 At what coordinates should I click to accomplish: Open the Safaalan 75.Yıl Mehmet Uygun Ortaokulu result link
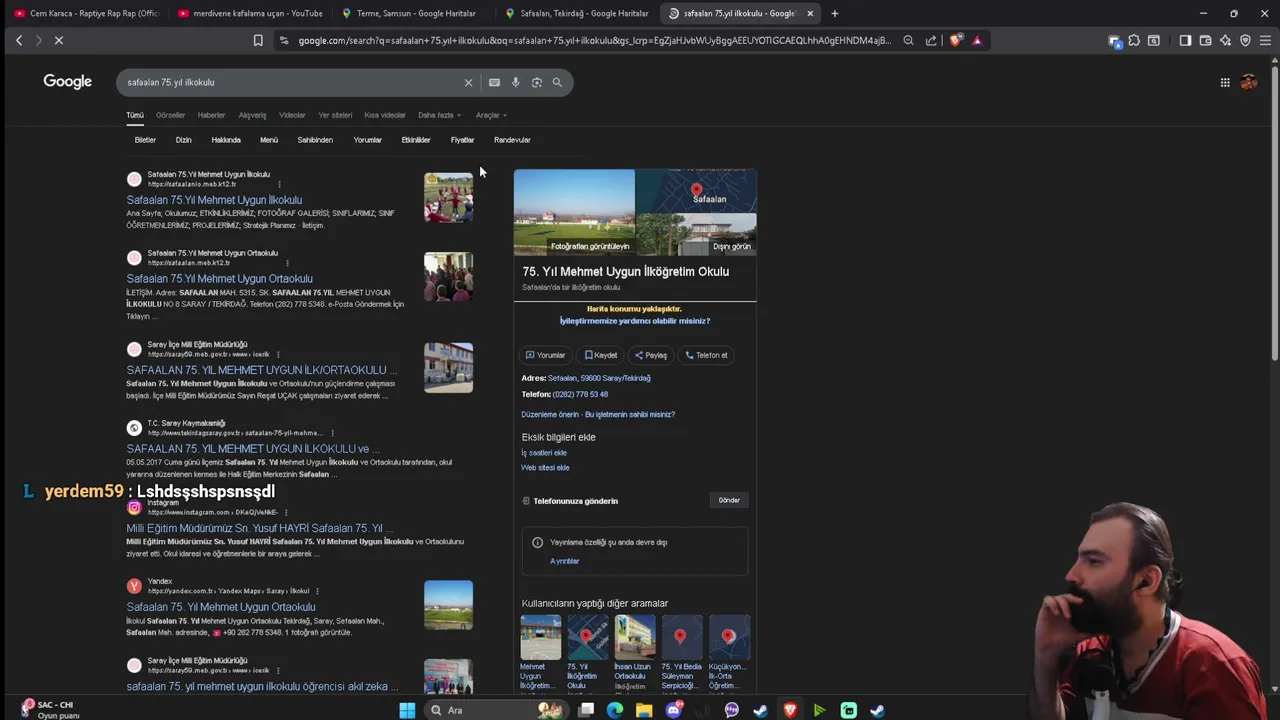coord(219,279)
